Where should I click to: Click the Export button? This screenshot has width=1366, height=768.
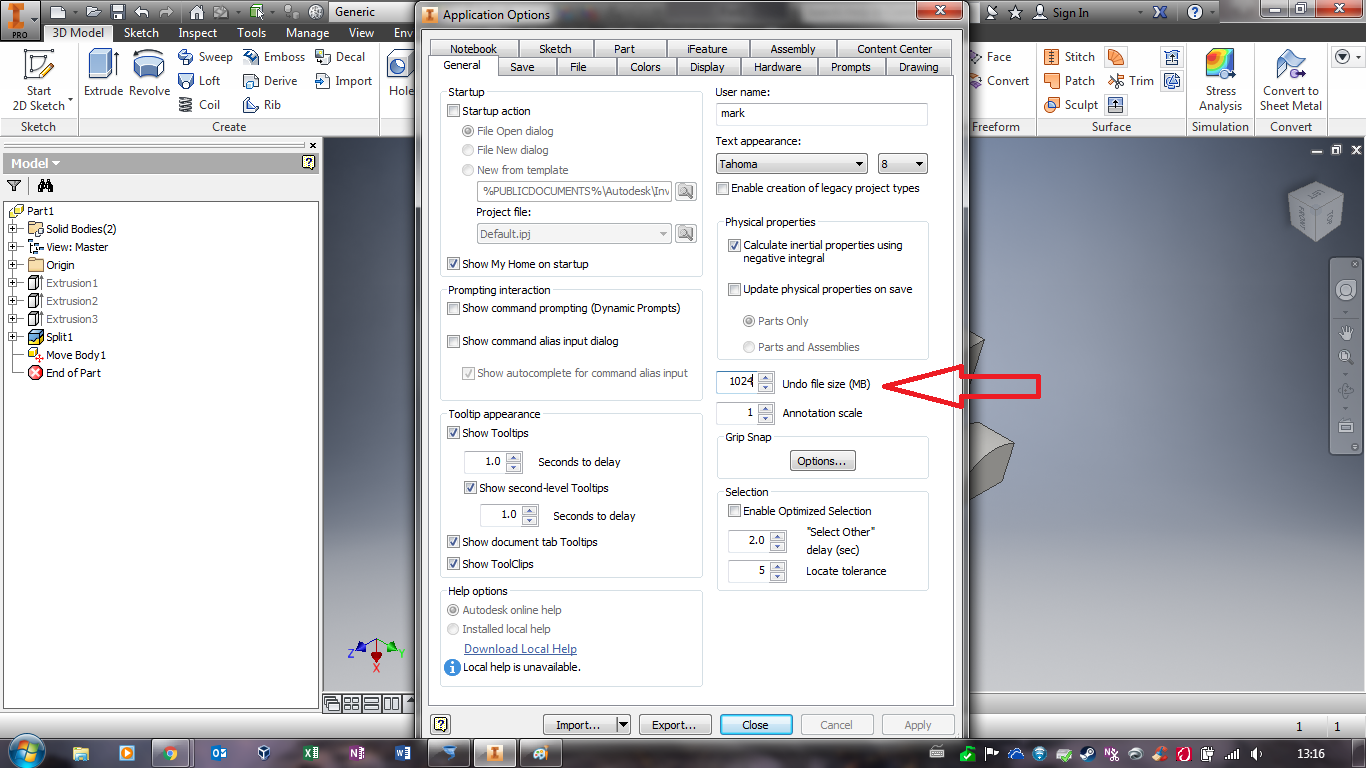(674, 725)
